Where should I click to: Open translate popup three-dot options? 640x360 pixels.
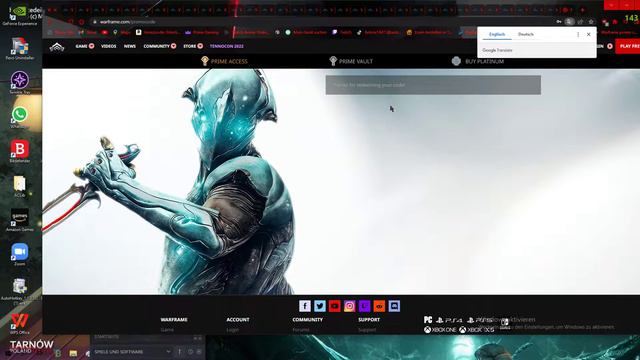coord(578,35)
